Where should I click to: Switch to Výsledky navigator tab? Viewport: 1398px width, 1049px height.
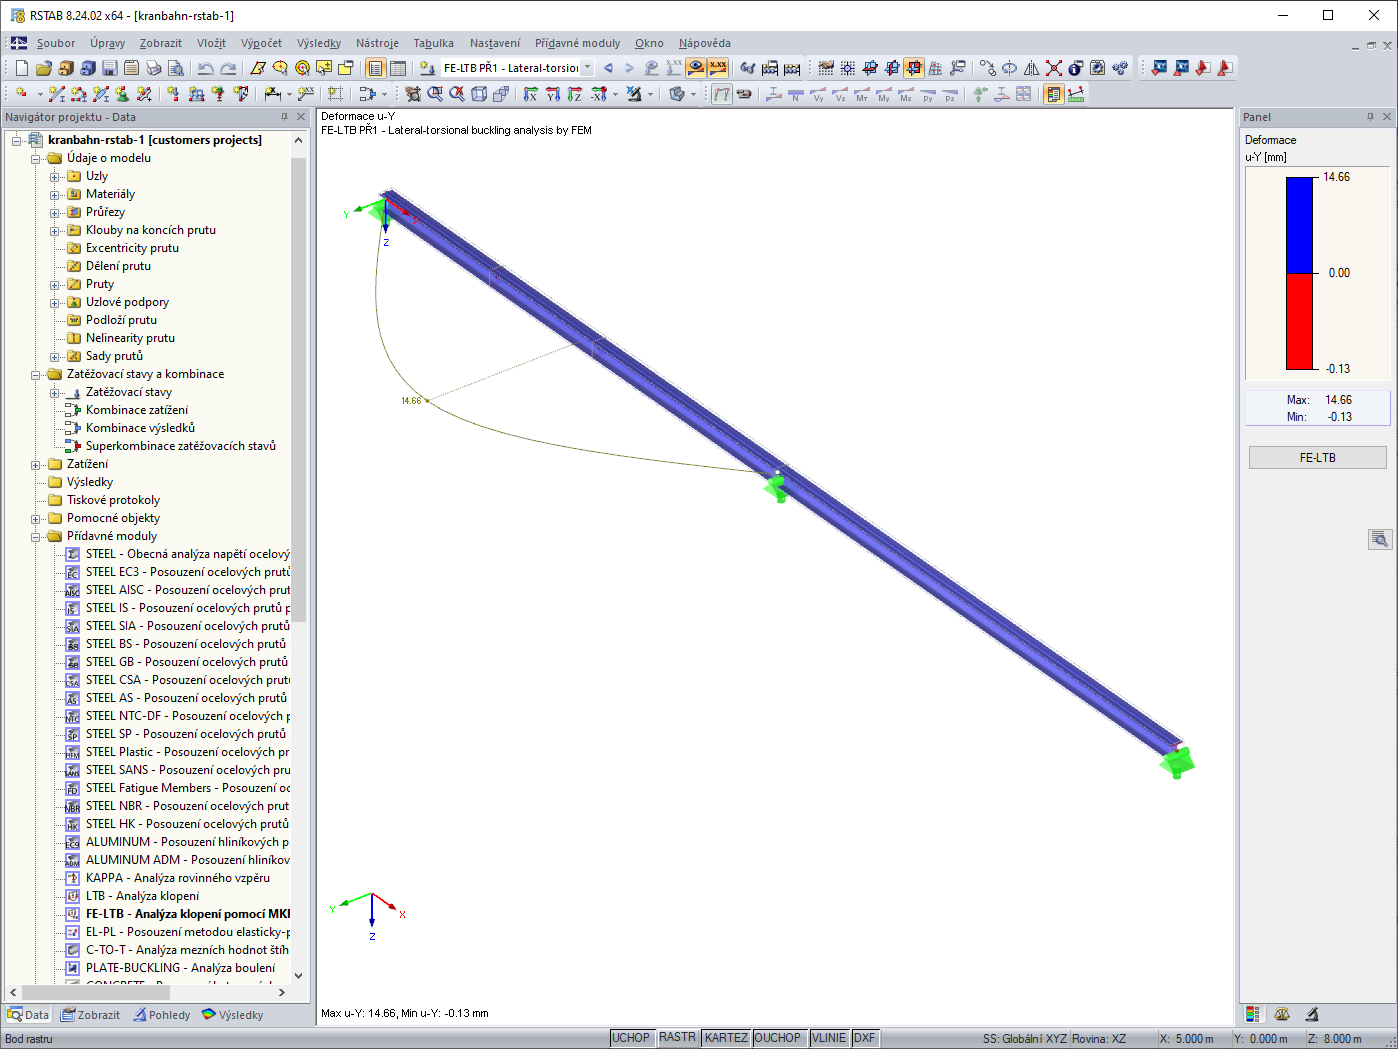coord(232,1015)
